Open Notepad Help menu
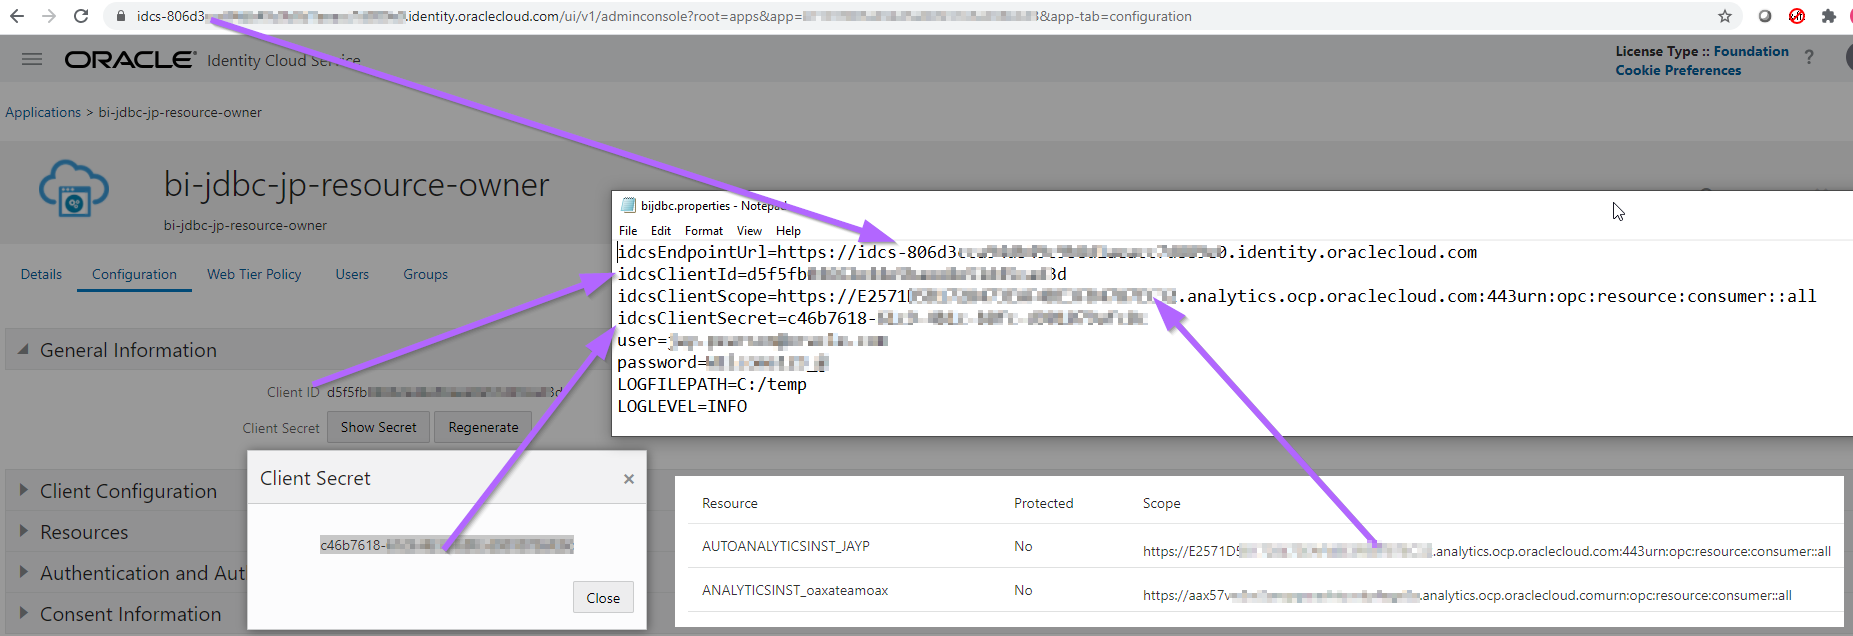Image resolution: width=1853 pixels, height=636 pixels. [788, 230]
